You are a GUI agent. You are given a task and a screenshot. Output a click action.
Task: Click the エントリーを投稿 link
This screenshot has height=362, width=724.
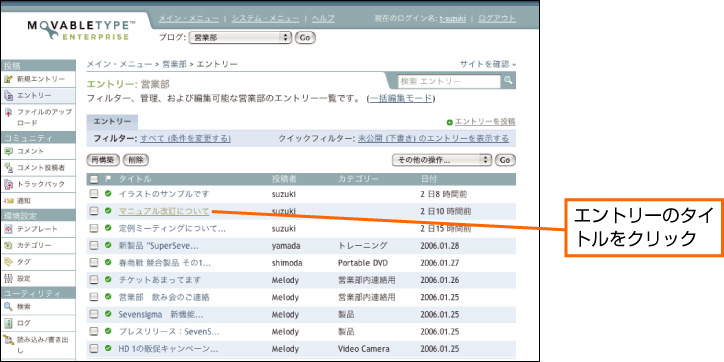click(x=485, y=121)
